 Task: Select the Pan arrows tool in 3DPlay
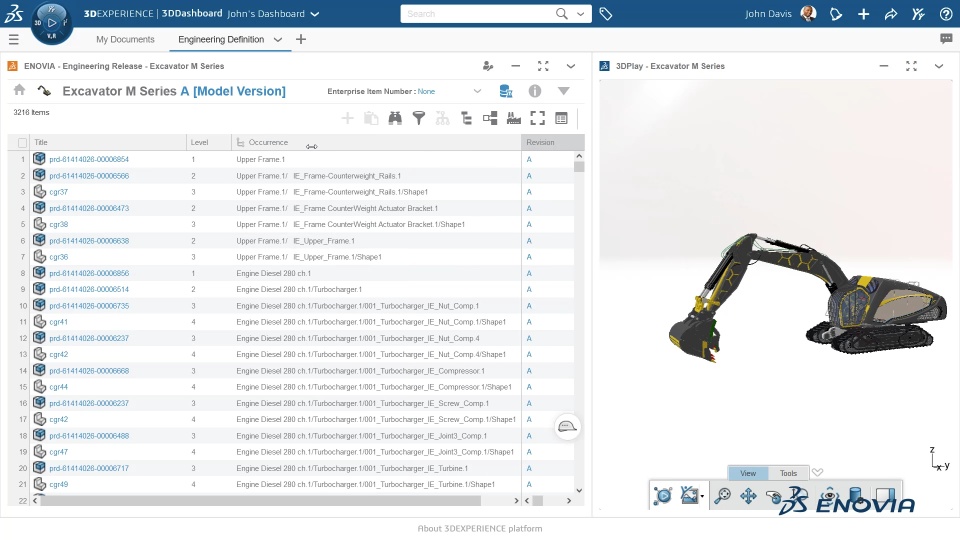coord(748,495)
